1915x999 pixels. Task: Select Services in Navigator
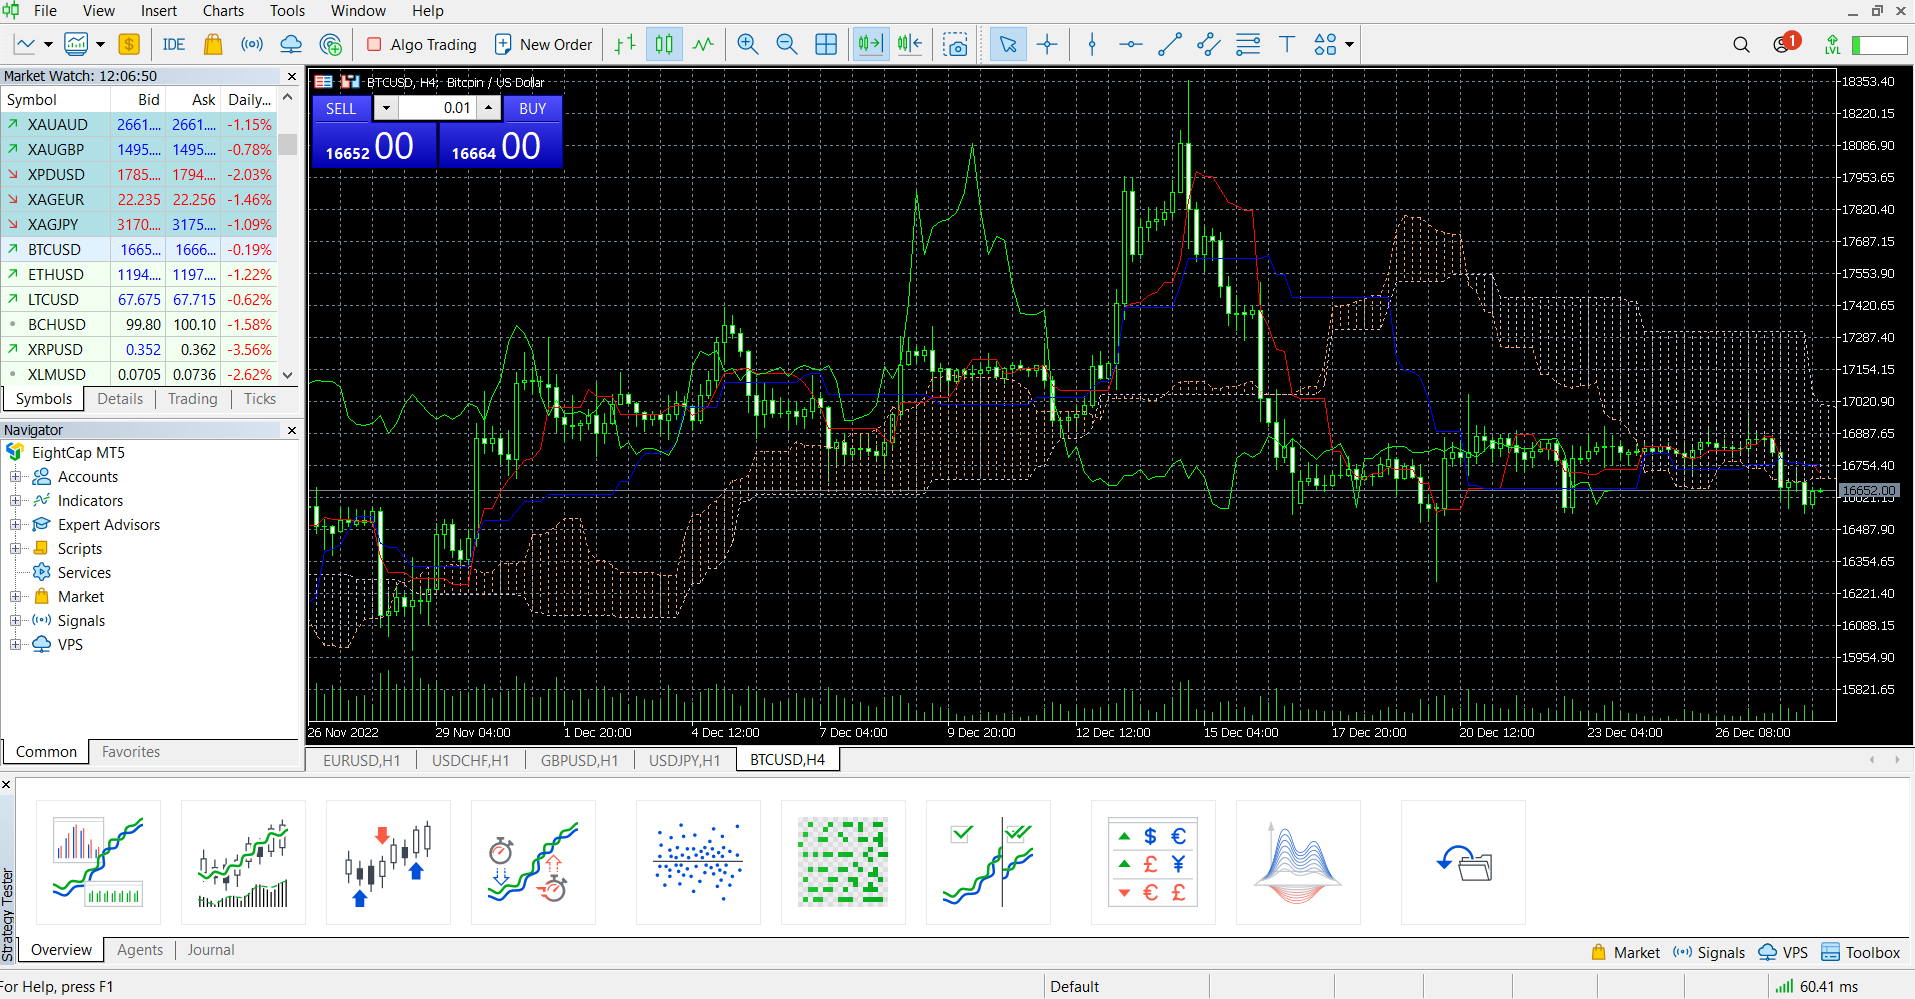pos(84,573)
